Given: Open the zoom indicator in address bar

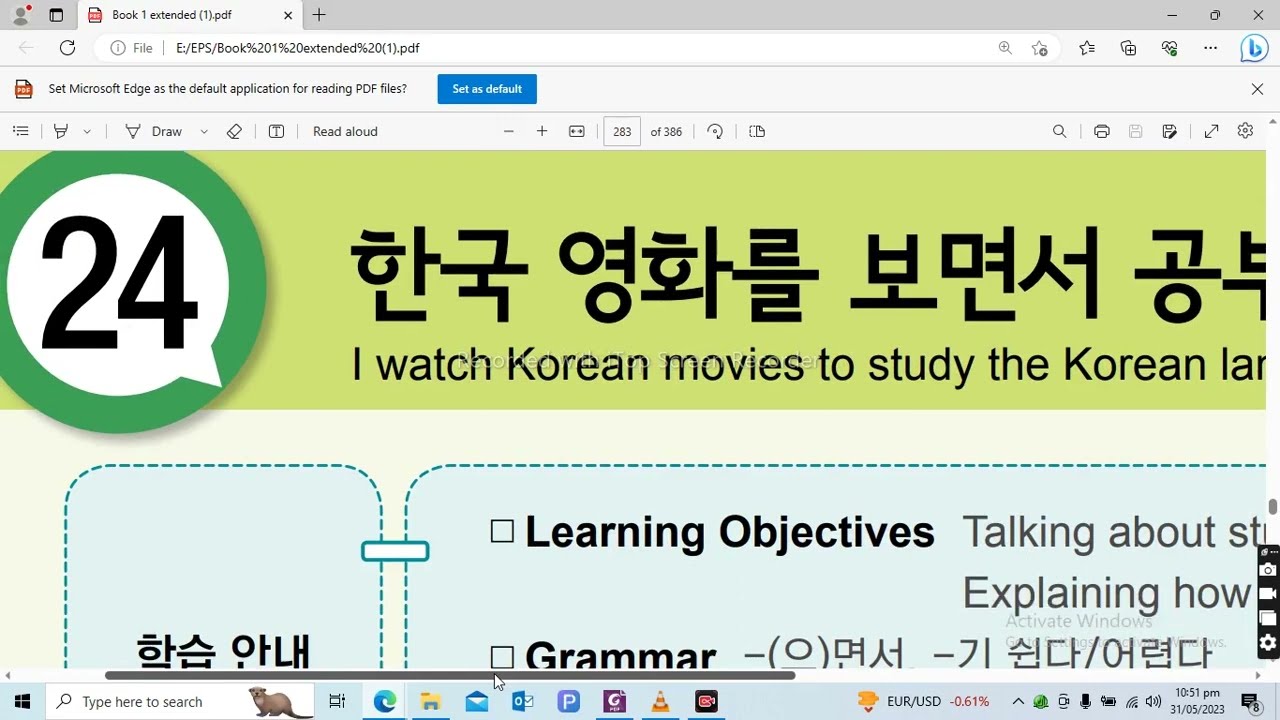Looking at the screenshot, I should (x=1005, y=48).
